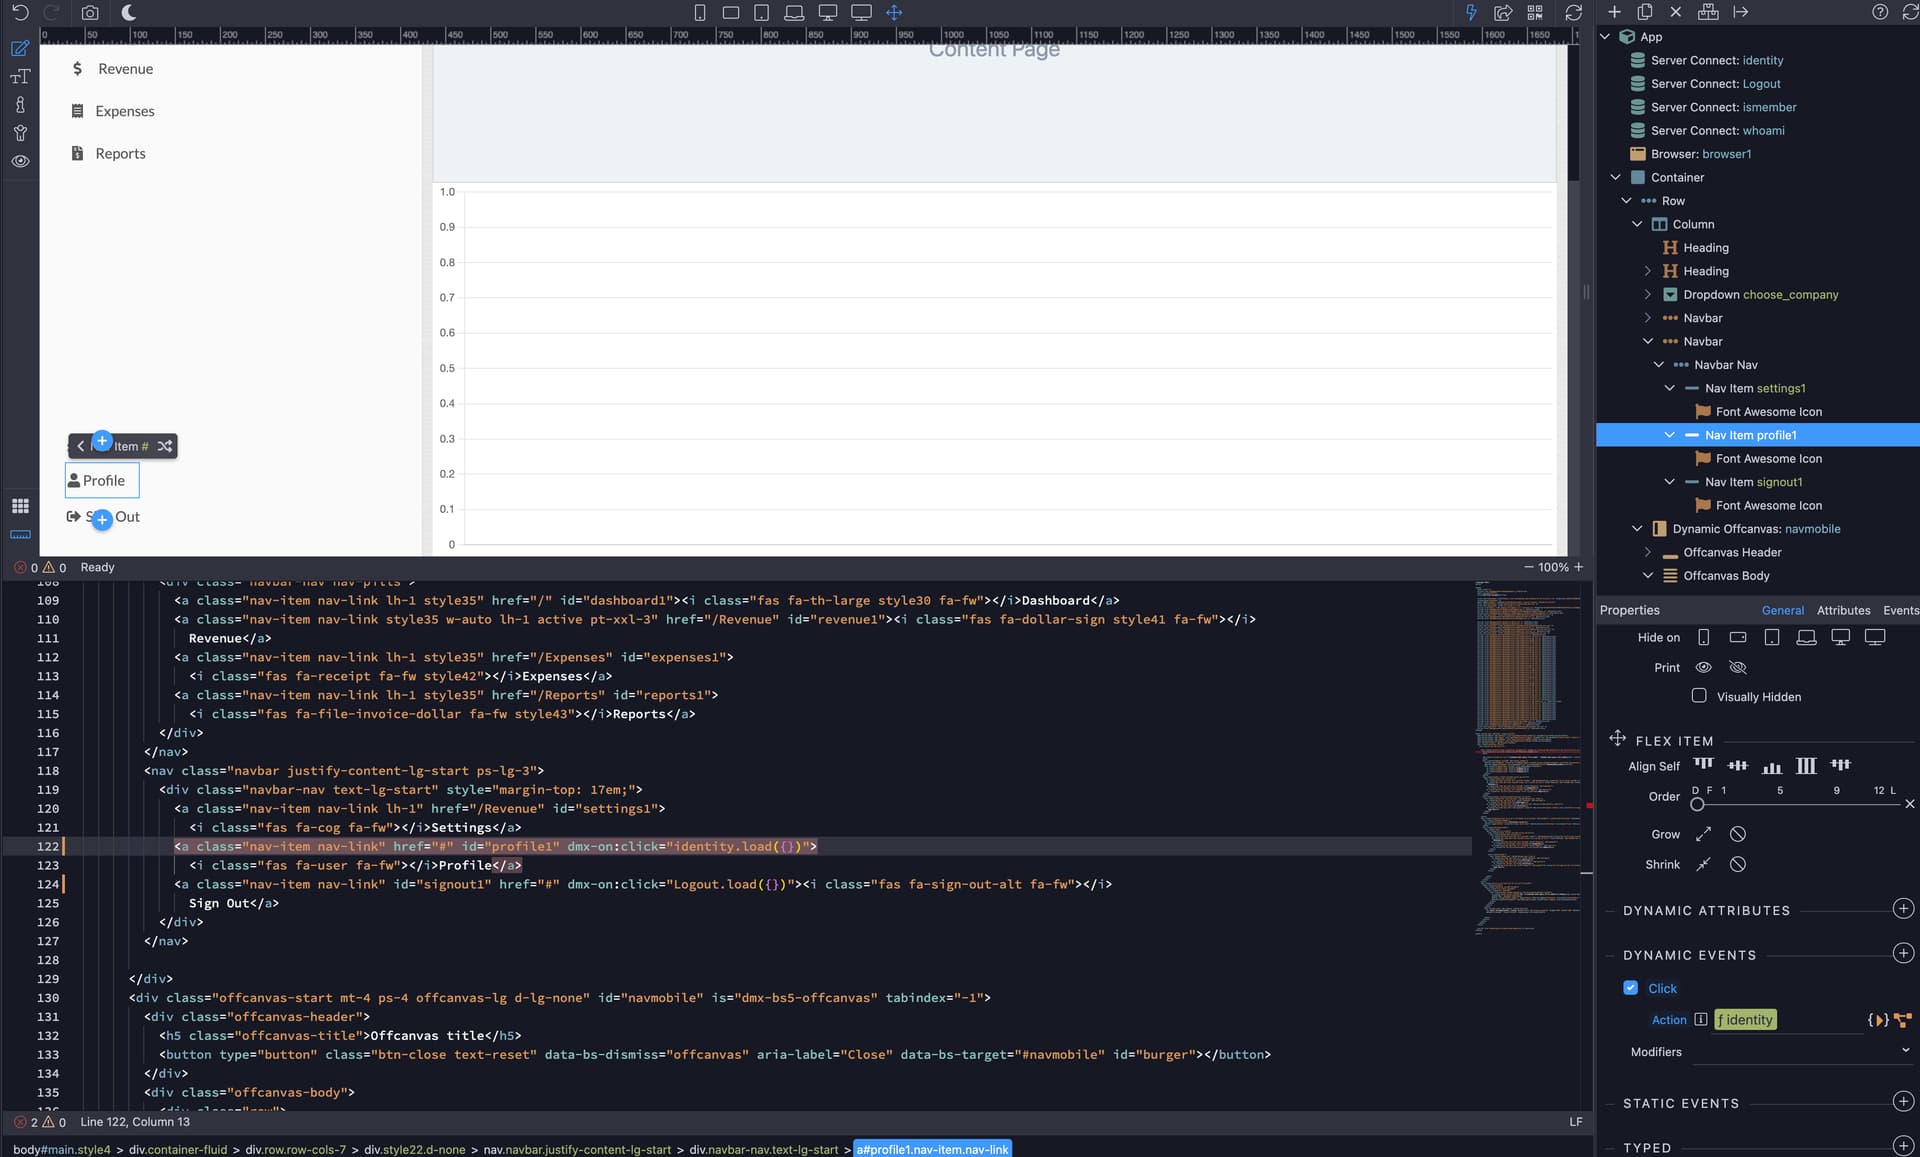Refresh the design view
Image resolution: width=1920 pixels, height=1157 pixels.
1573,13
